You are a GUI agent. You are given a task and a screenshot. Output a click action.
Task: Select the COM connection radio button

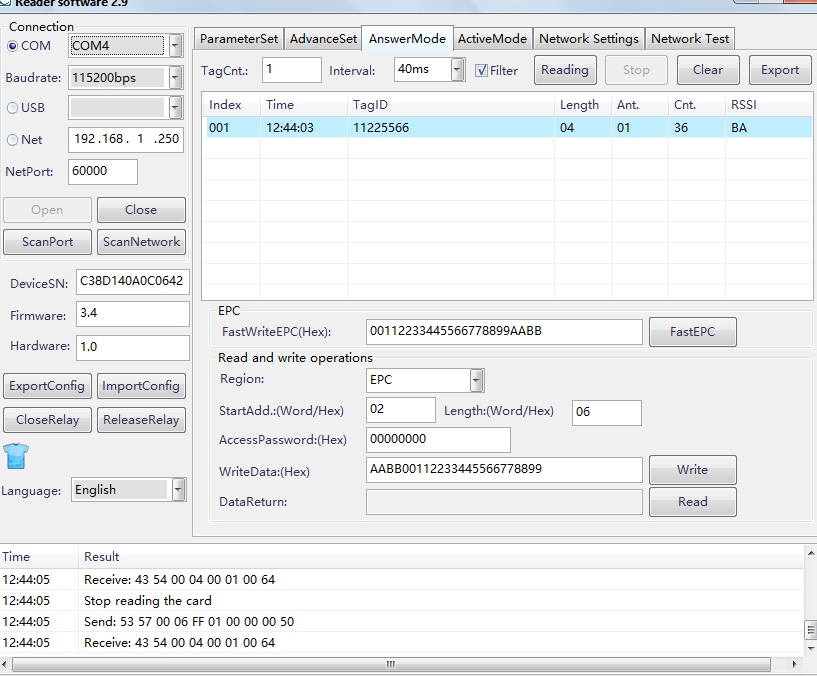click(x=13, y=46)
